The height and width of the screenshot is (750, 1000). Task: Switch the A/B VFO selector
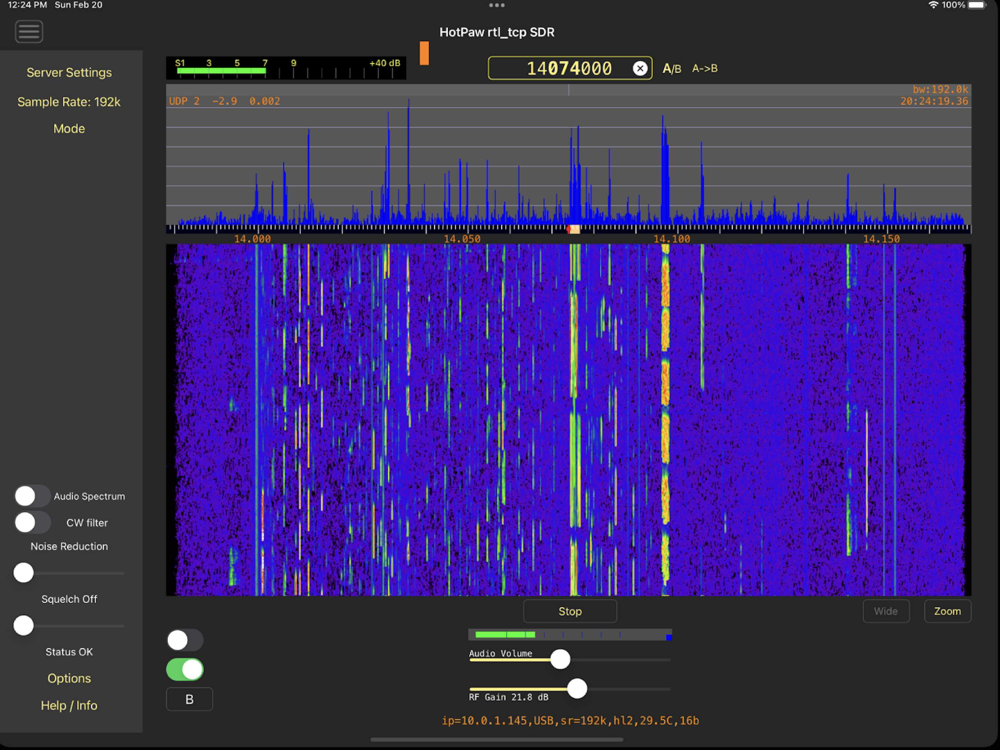(672, 69)
